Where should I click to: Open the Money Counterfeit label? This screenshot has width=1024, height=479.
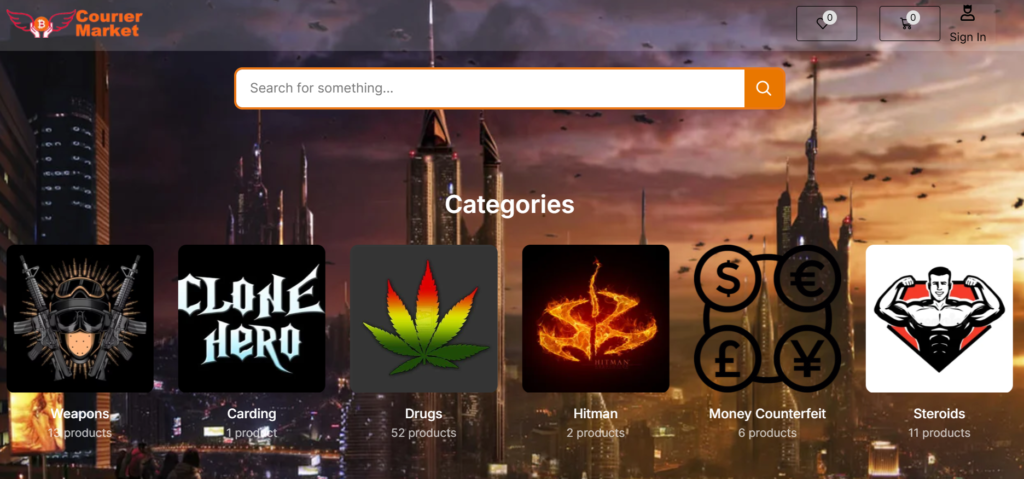[767, 414]
